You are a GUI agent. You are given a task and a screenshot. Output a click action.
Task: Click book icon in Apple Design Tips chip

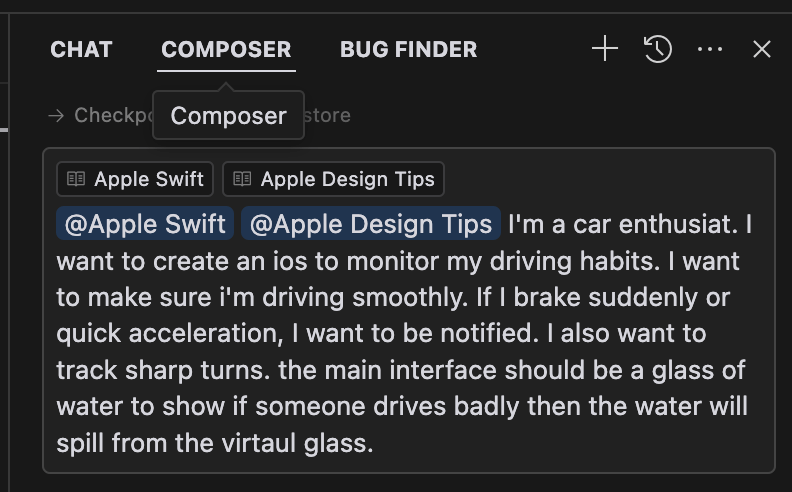coord(242,179)
